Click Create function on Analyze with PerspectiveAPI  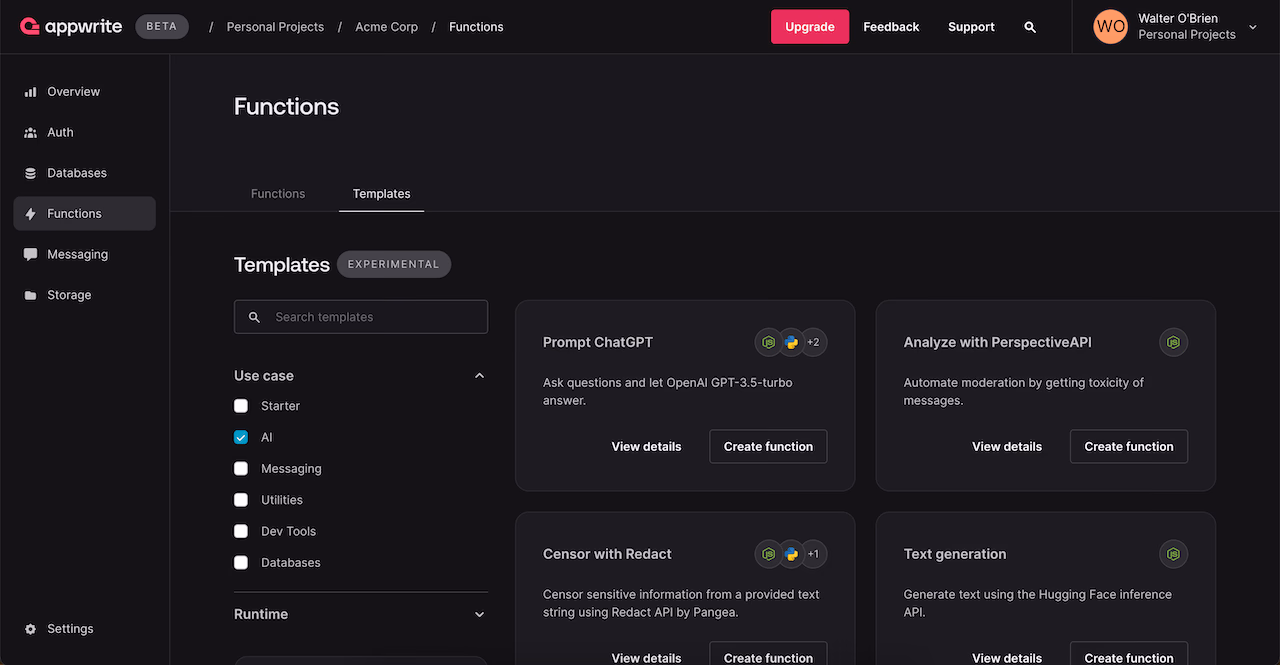(1129, 447)
